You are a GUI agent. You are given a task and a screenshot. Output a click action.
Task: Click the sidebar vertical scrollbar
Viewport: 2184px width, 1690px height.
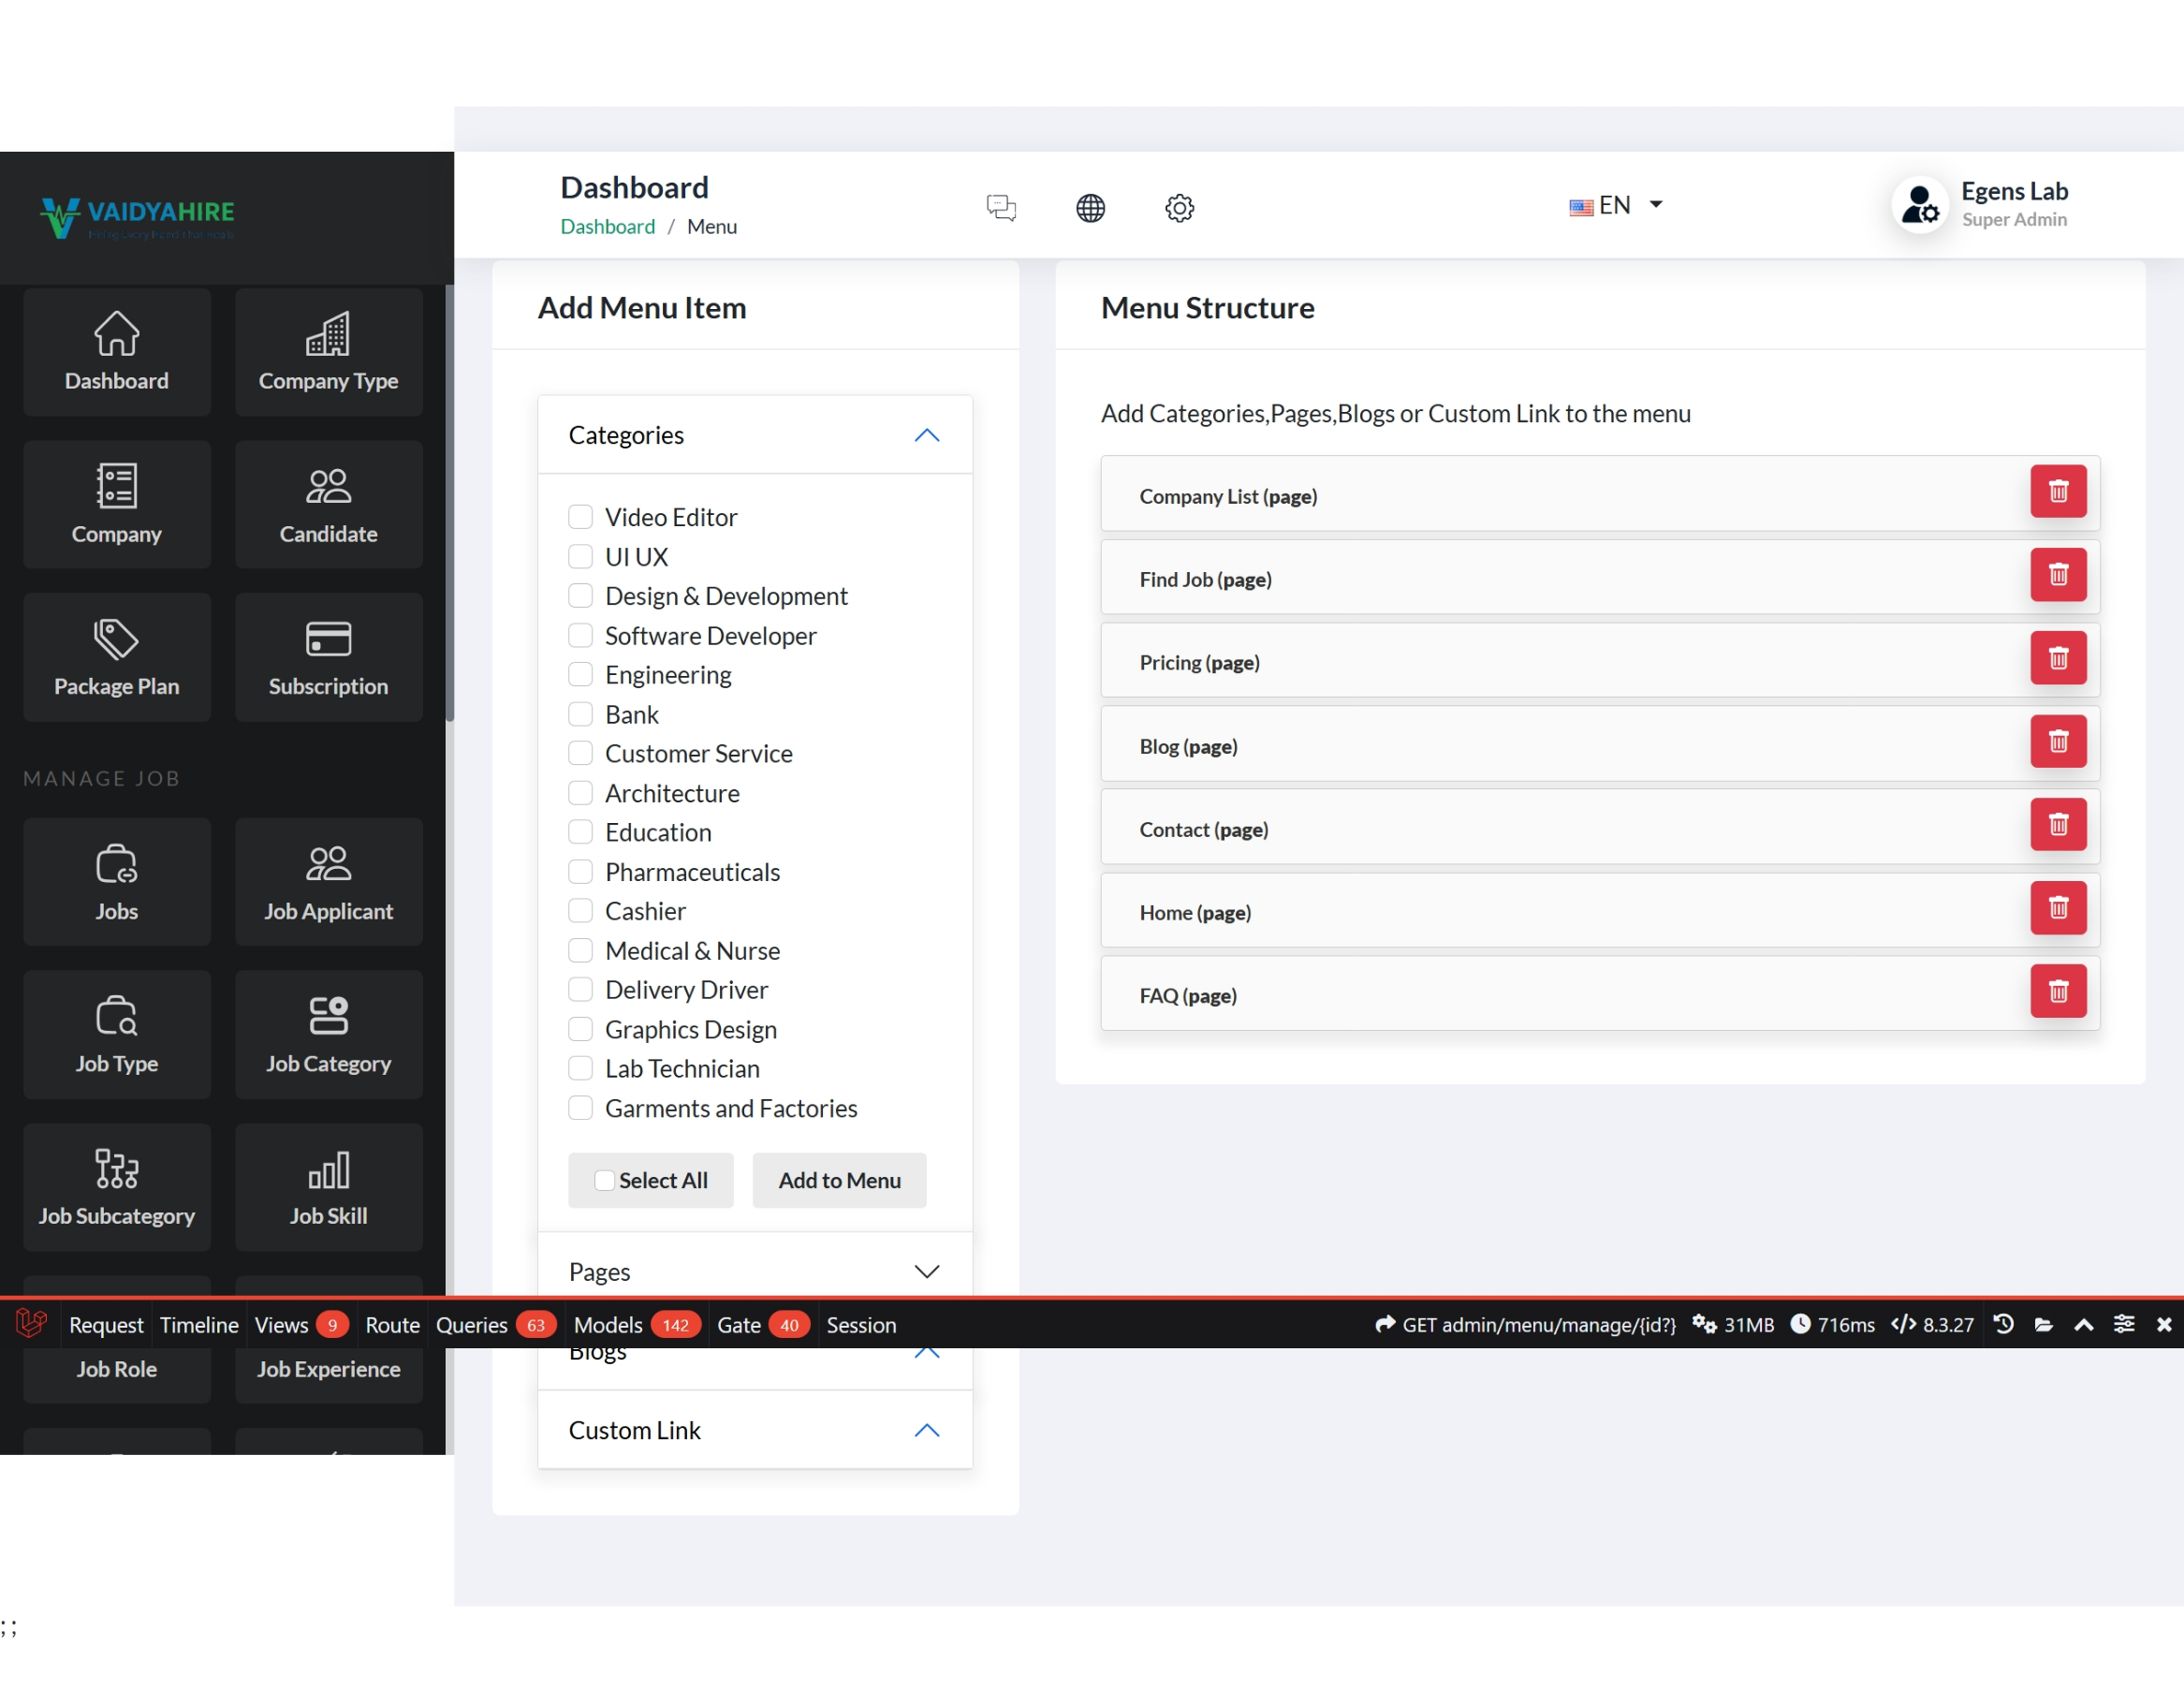click(450, 500)
